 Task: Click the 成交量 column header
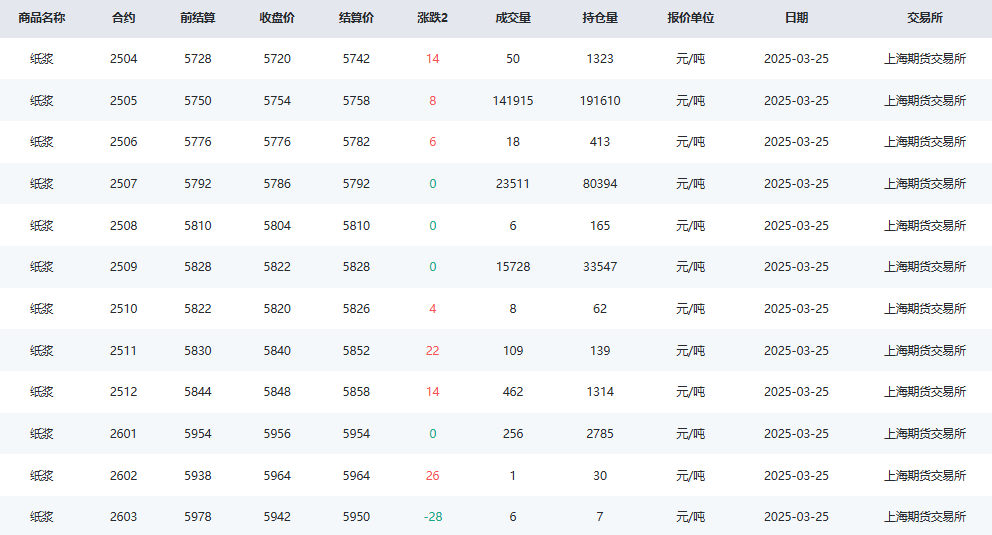pos(513,18)
